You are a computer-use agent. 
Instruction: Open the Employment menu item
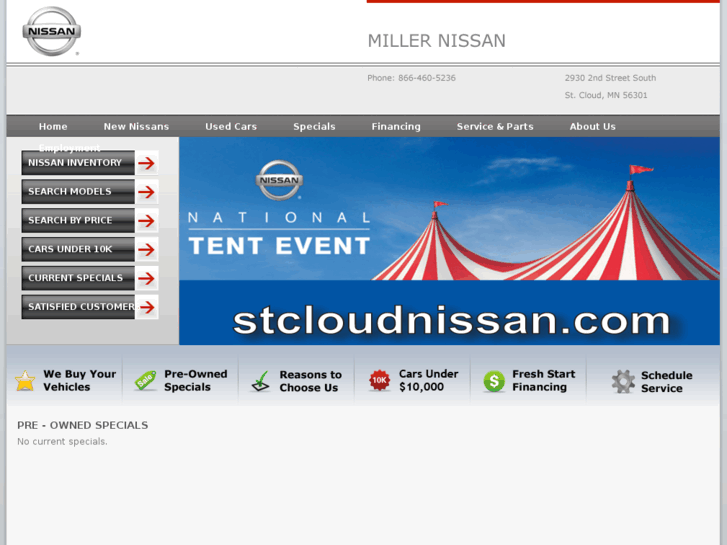(70, 147)
